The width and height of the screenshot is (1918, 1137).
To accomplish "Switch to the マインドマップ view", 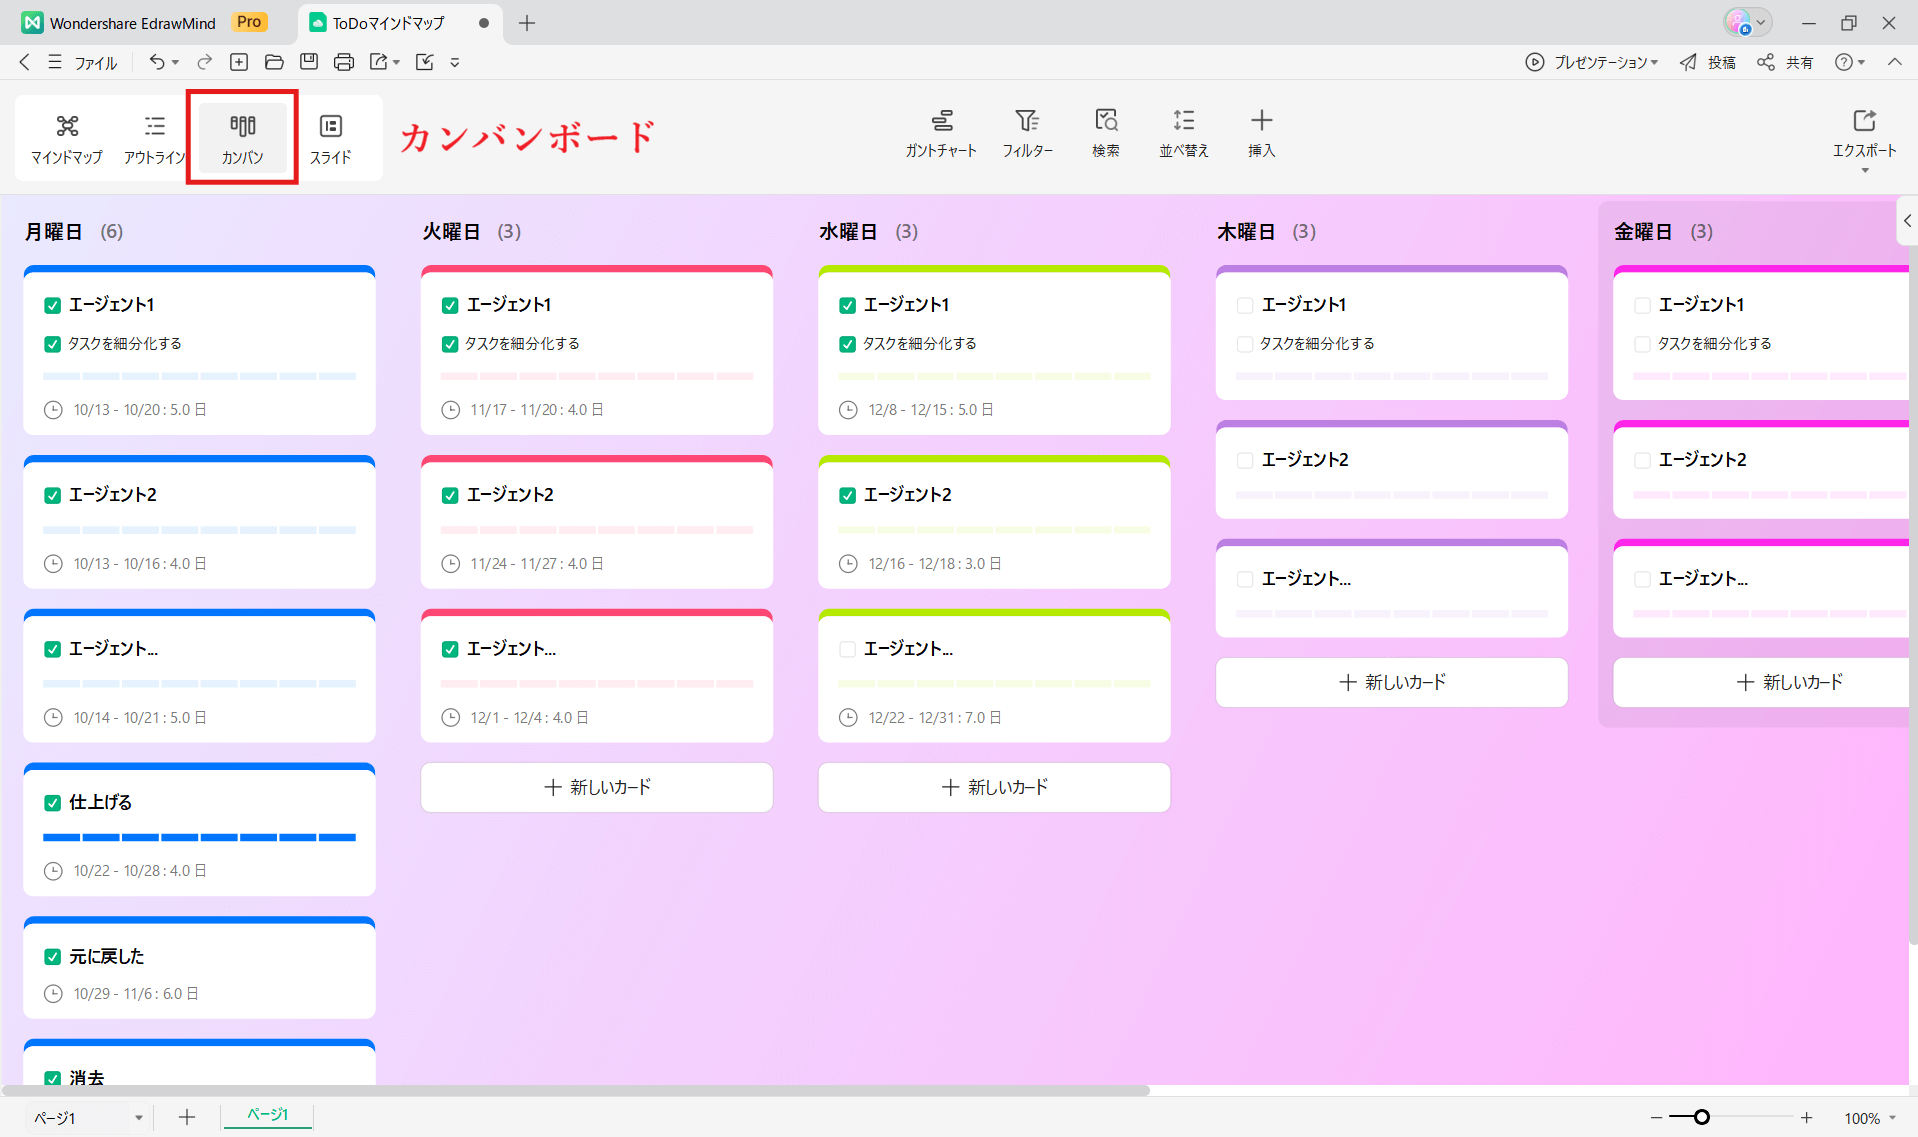I will 66,138.
